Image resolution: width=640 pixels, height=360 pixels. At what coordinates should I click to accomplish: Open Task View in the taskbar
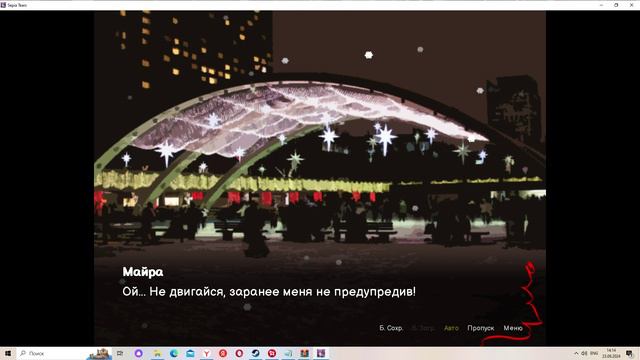(x=120, y=353)
